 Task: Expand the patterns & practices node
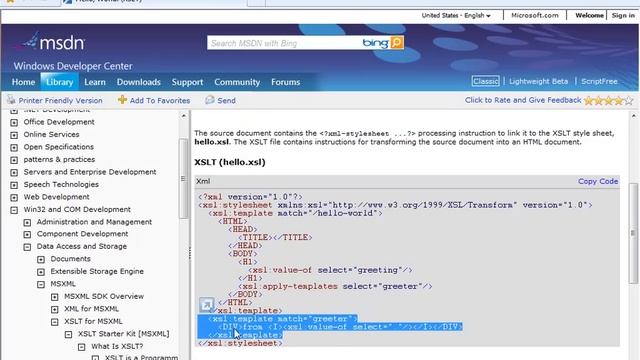pos(14,160)
